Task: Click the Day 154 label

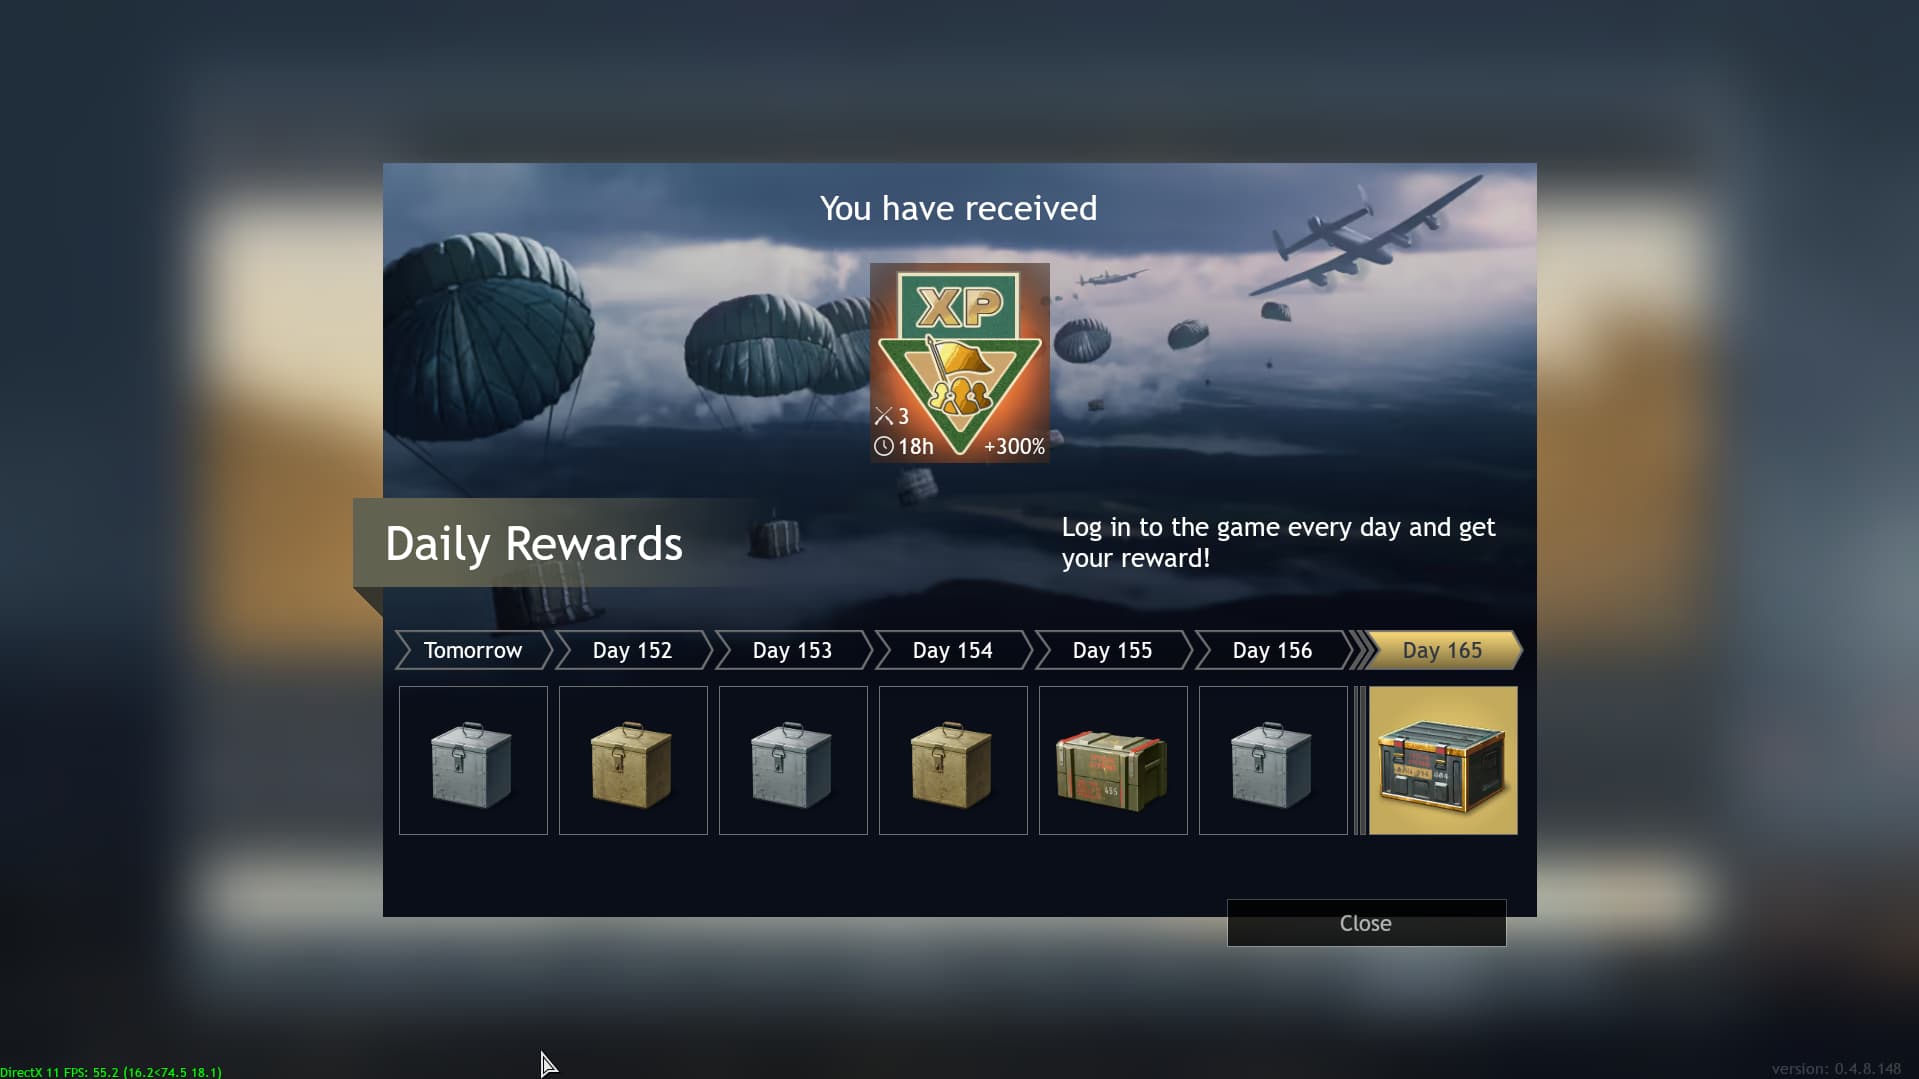Action: [x=953, y=650]
